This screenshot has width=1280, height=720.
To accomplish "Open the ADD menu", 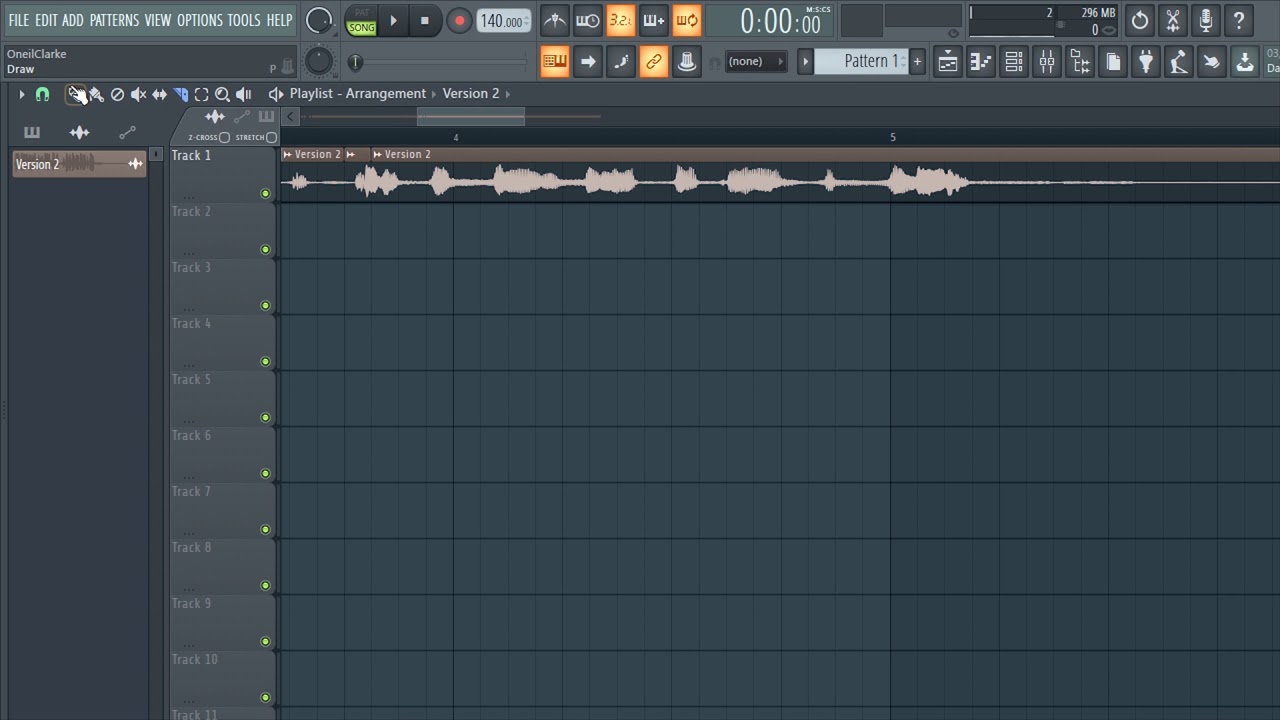I will click(73, 20).
